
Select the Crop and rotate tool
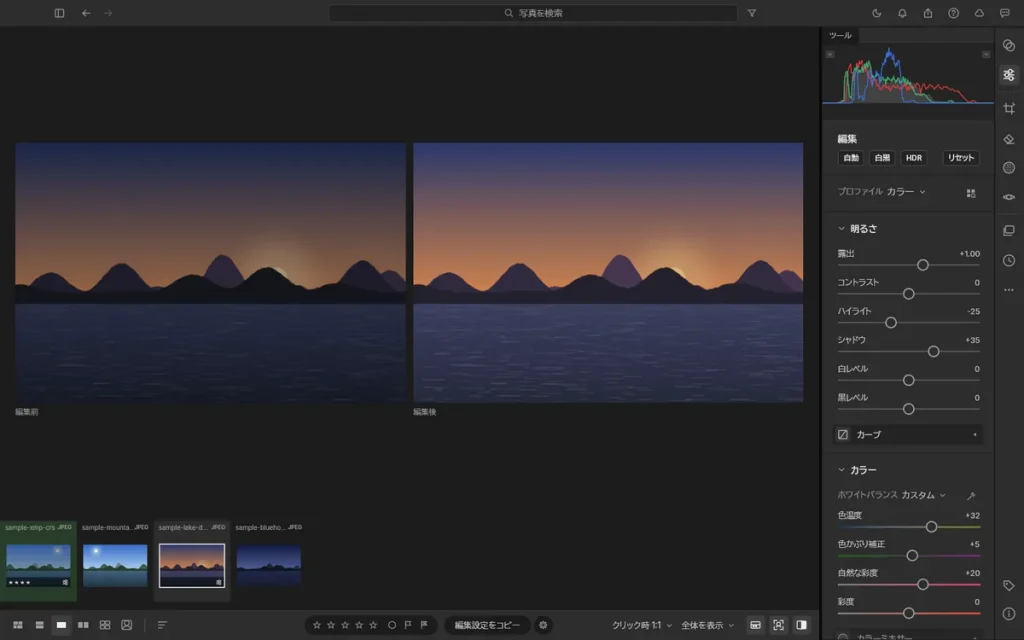(x=1008, y=108)
